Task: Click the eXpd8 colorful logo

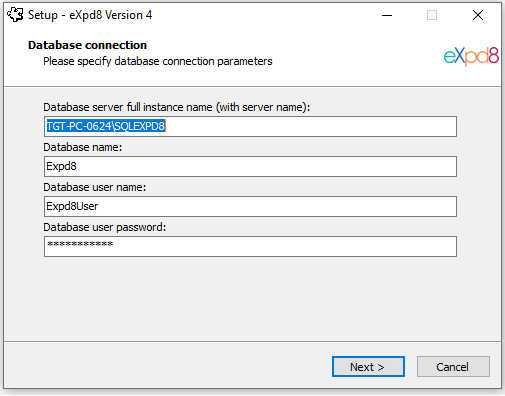Action: tap(471, 56)
